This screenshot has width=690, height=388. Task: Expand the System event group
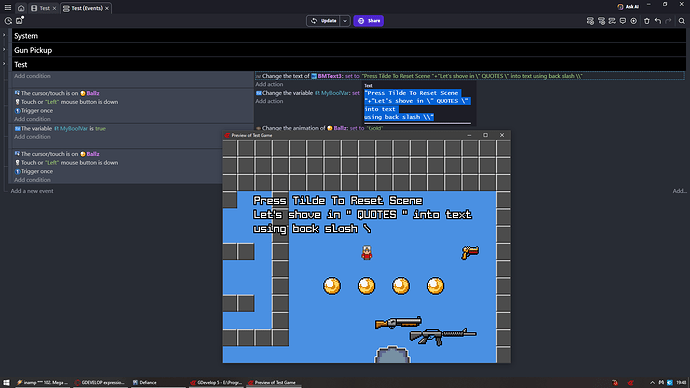(x=4, y=35)
